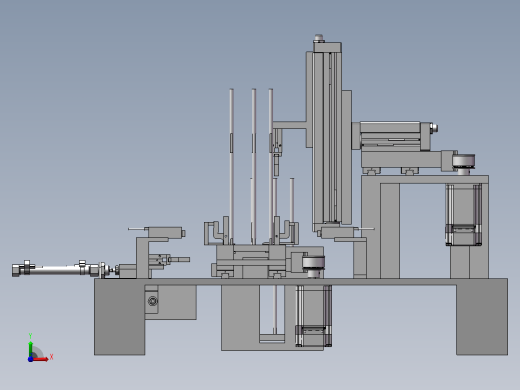Click the blue origin ball of the triad

tap(31, 359)
